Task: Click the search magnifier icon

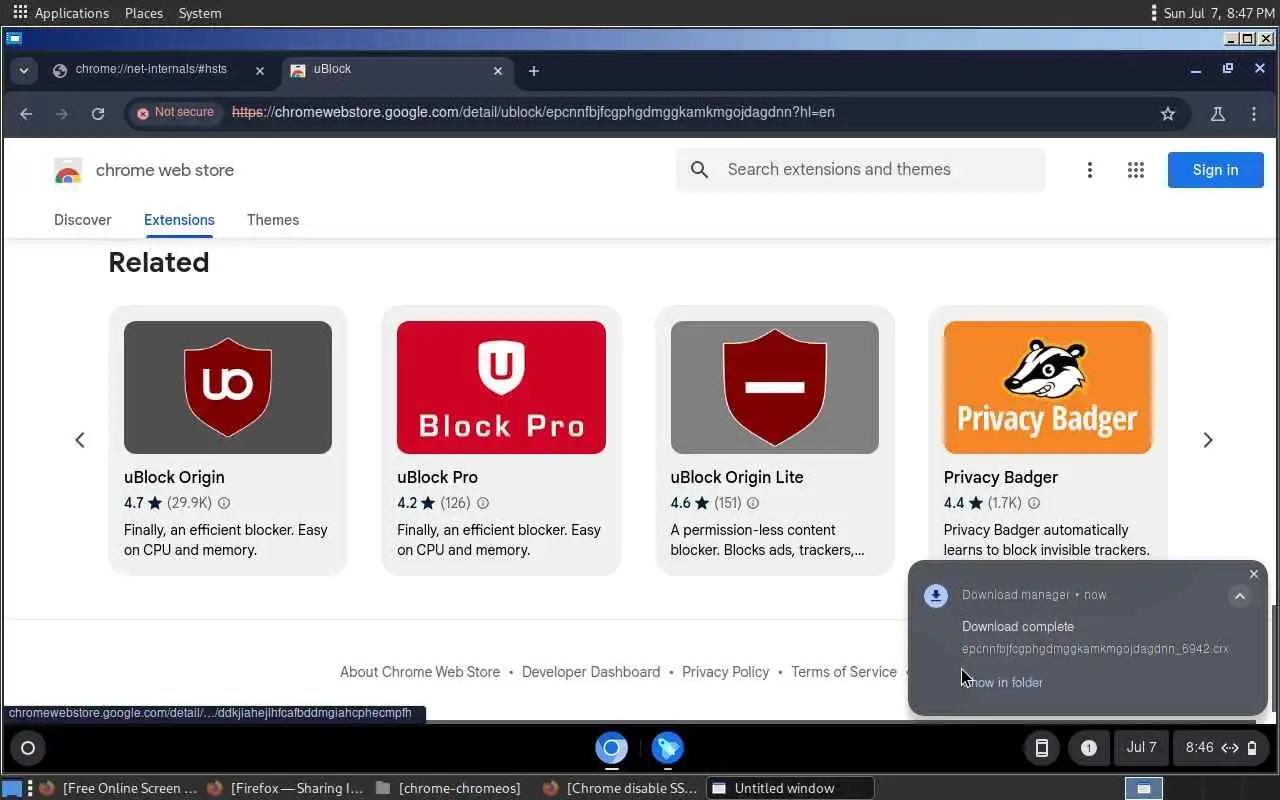Action: (x=700, y=170)
